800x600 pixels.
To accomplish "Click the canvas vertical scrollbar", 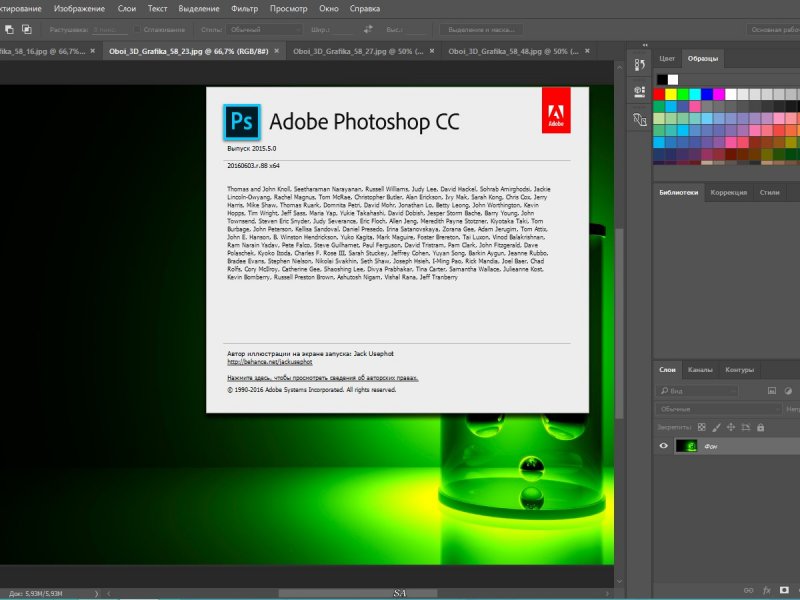I will (x=619, y=324).
